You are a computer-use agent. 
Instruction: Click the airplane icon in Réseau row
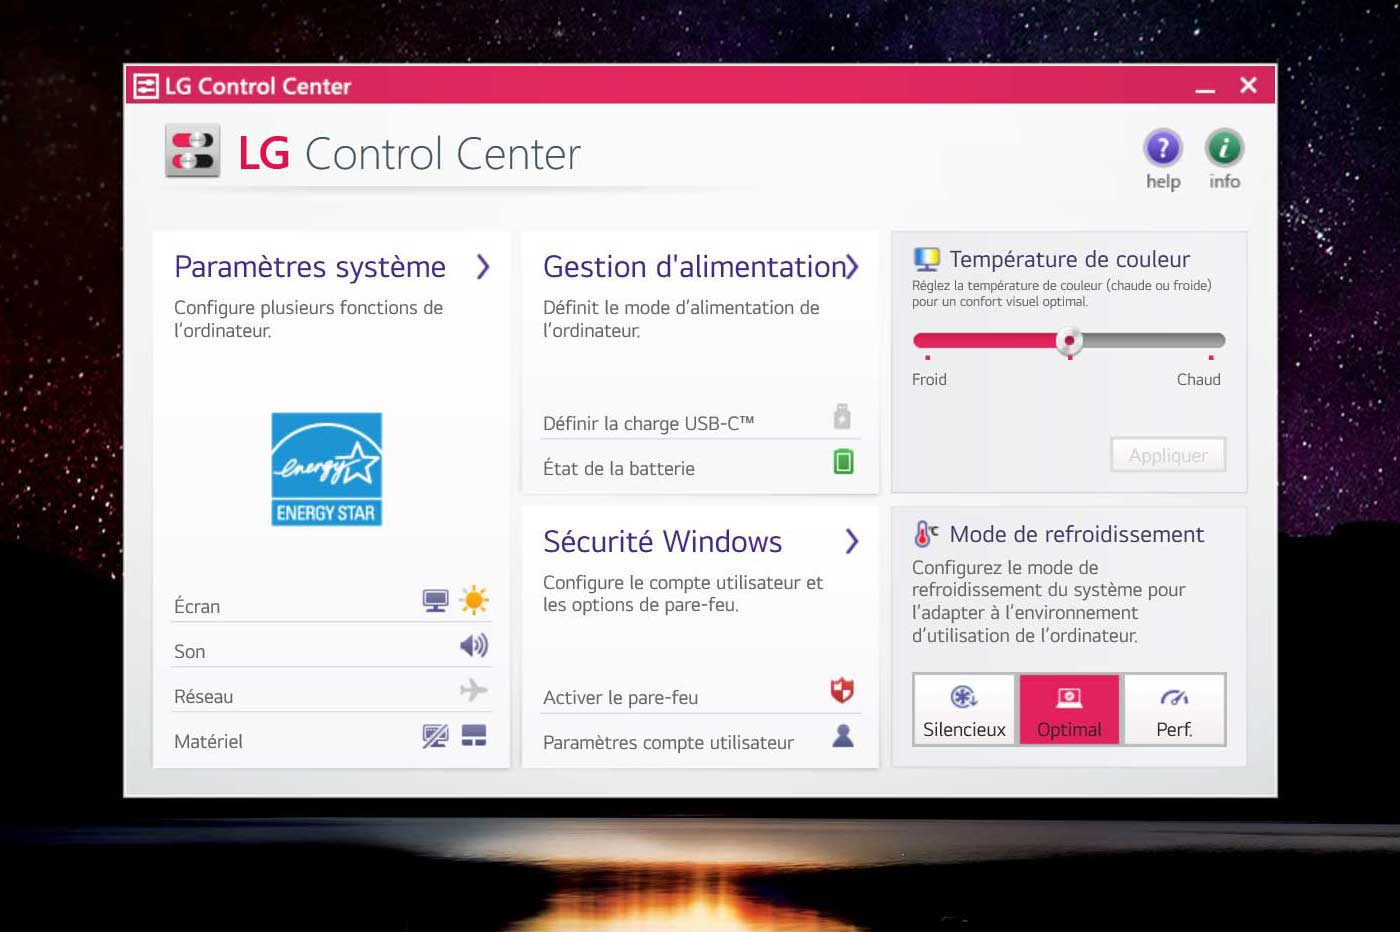point(474,690)
